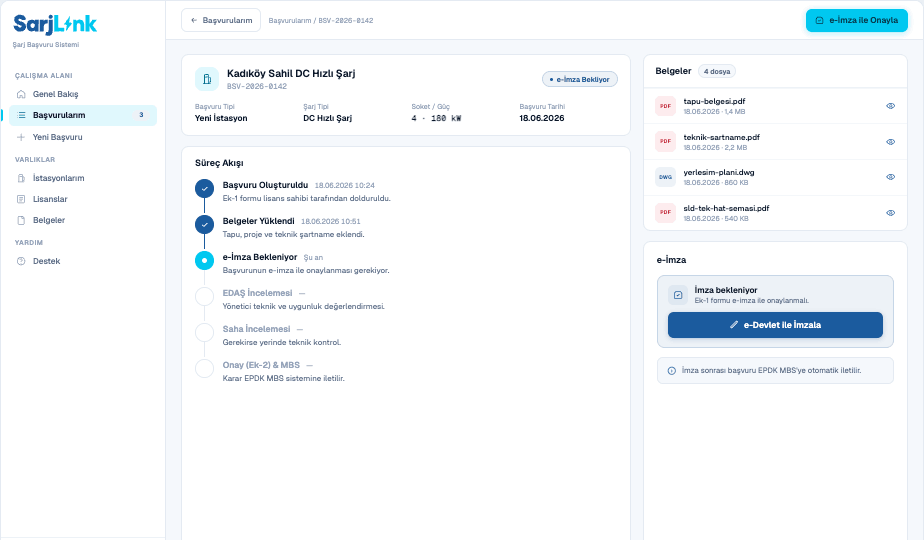Preview teknik-sartname.pdf with eye icon
Screen dimensions: 924x540
pyautogui.click(x=890, y=142)
